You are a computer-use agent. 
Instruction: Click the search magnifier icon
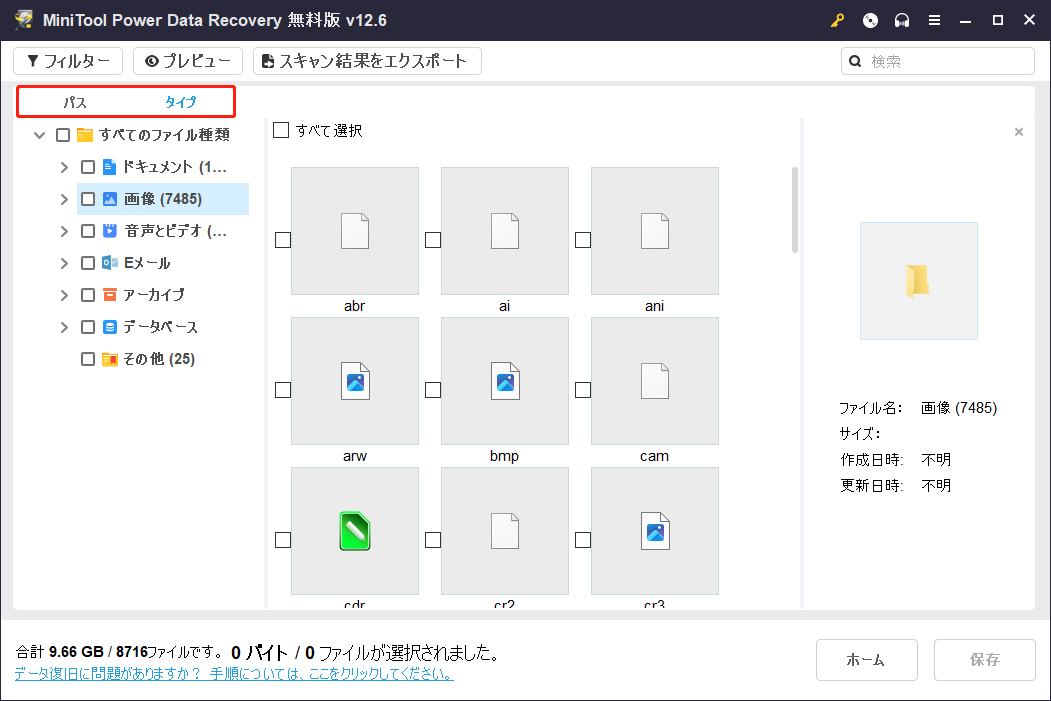pos(855,60)
